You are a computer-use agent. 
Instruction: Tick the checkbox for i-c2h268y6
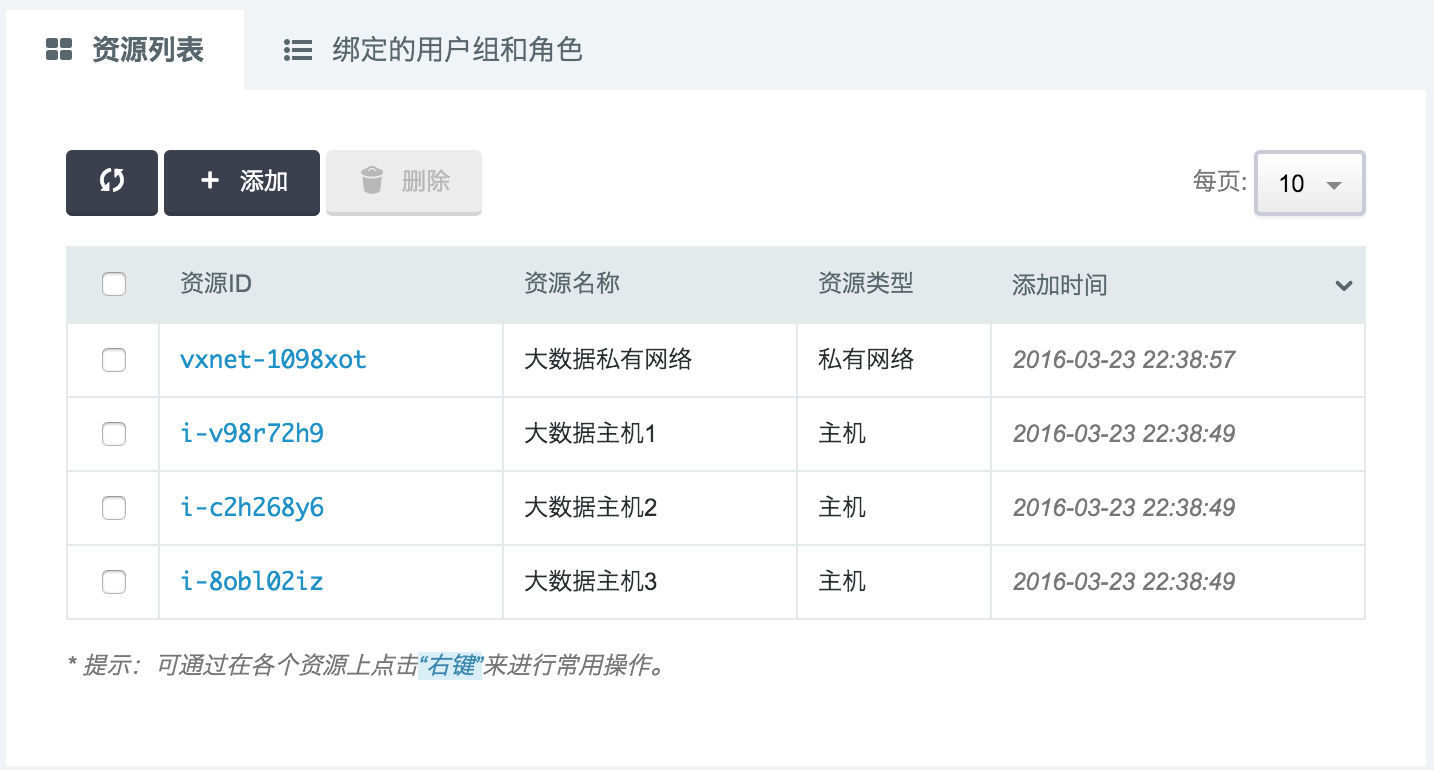coord(114,508)
